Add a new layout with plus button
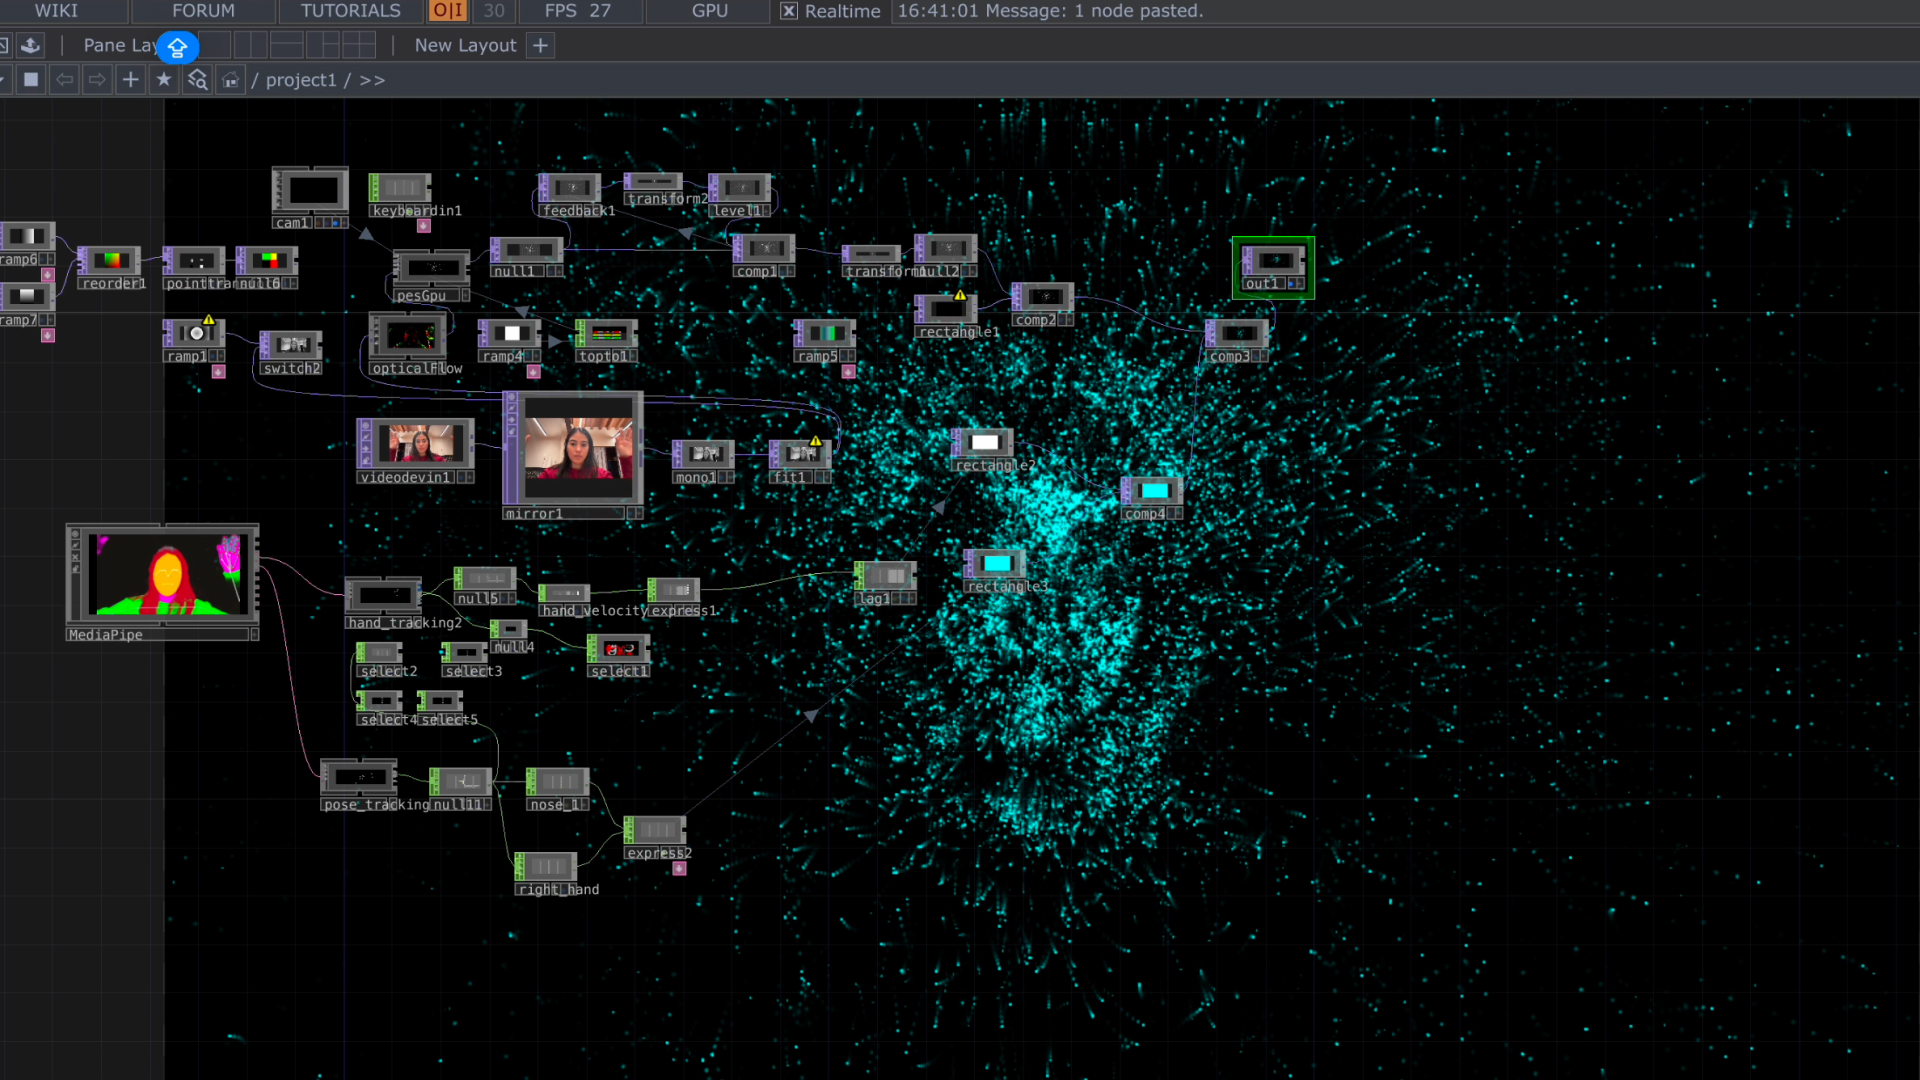The height and width of the screenshot is (1080, 1920). coord(540,45)
